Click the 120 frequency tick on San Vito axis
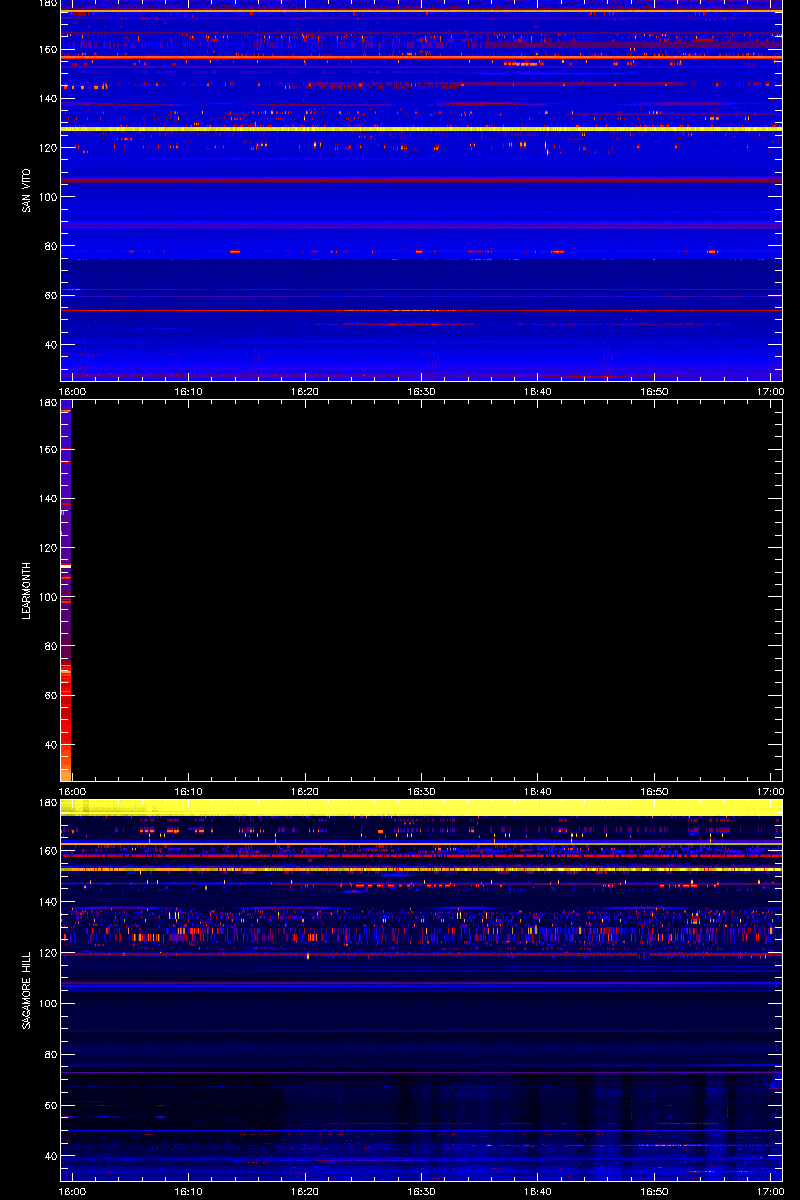Screen dimensions: 800x1200 [x=47, y=148]
